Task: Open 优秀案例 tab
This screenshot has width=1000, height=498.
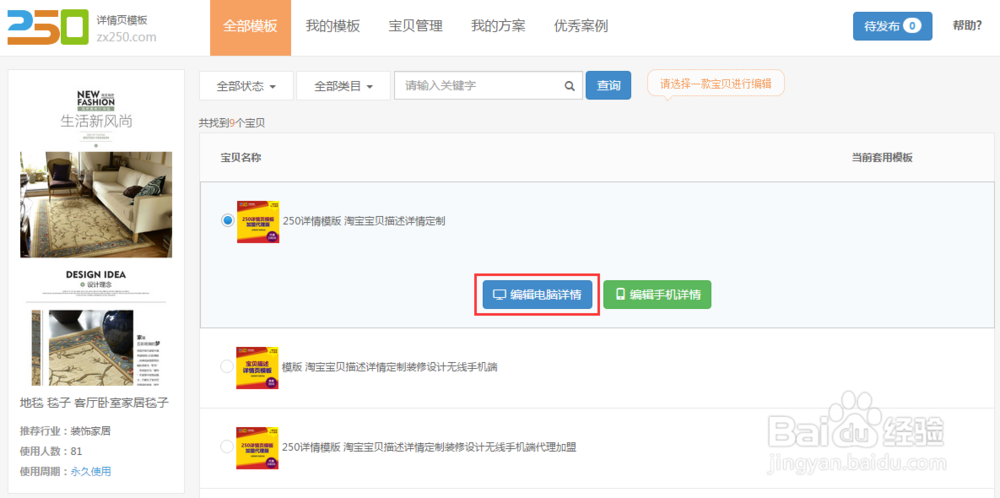Action: click(x=581, y=27)
